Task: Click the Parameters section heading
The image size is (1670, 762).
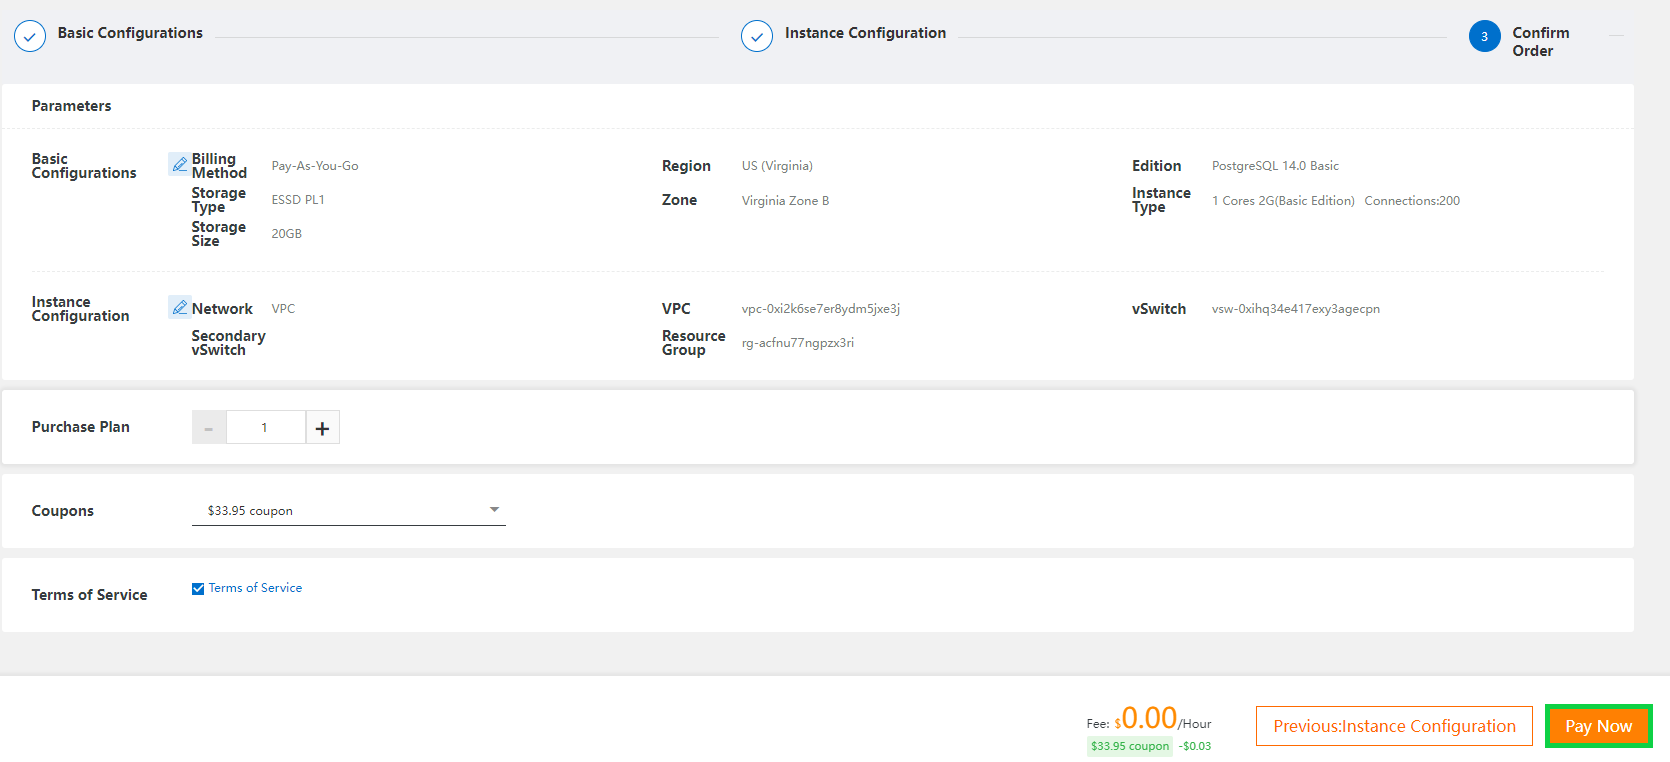Action: [x=71, y=106]
